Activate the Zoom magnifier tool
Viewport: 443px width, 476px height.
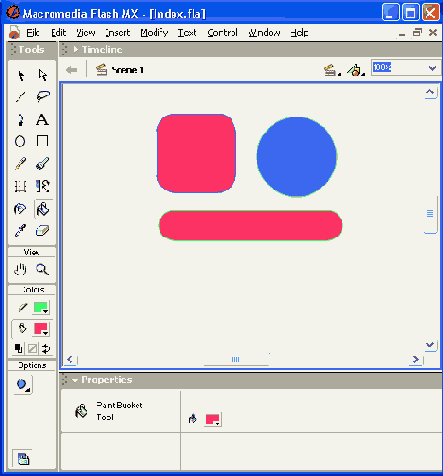pyautogui.click(x=42, y=269)
